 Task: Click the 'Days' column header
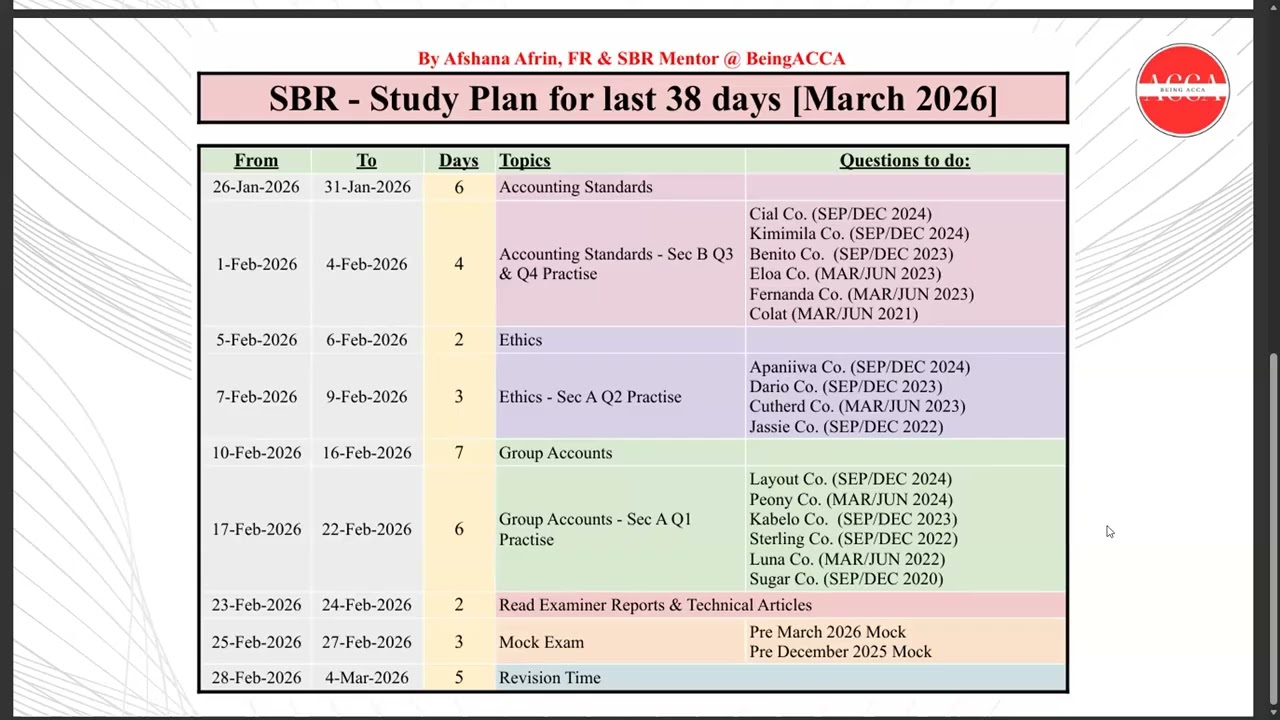coord(459,160)
